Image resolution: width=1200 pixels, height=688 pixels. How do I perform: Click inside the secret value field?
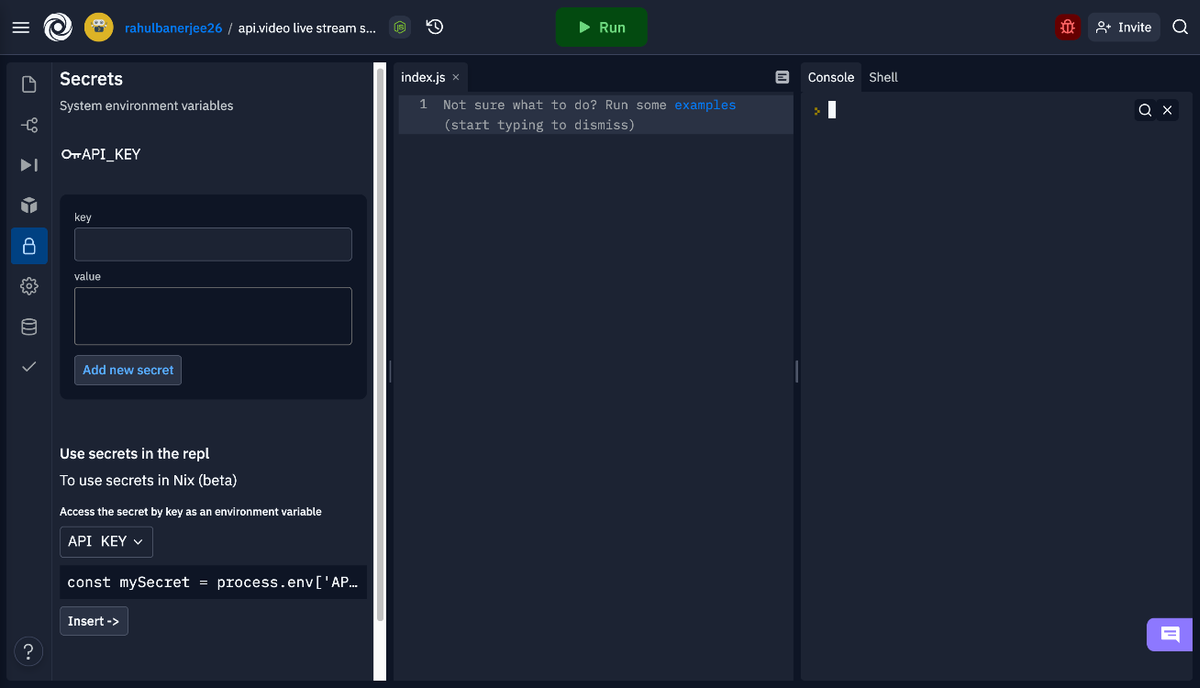pyautogui.click(x=212, y=316)
